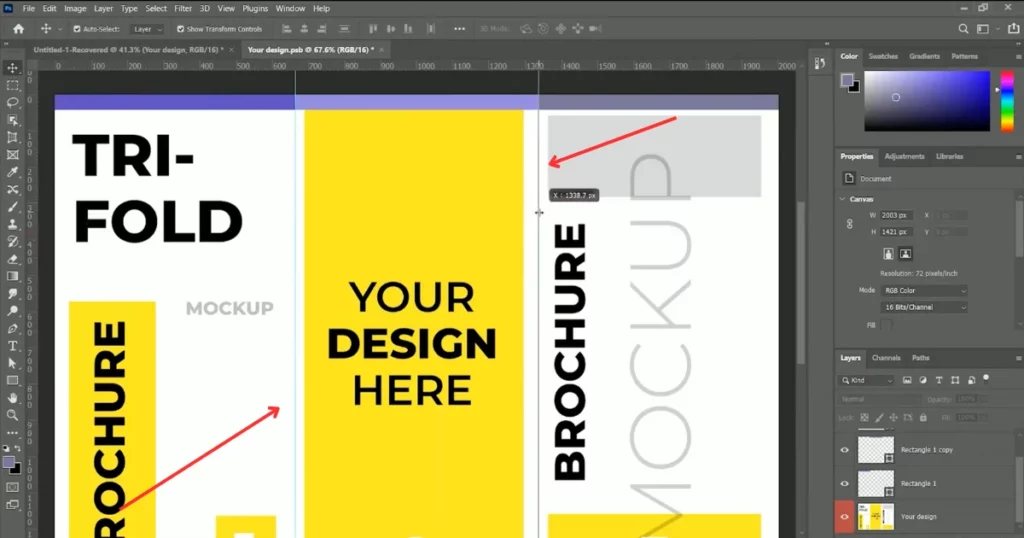Collapse the Canvas section
The width and height of the screenshot is (1024, 538).
click(x=842, y=199)
